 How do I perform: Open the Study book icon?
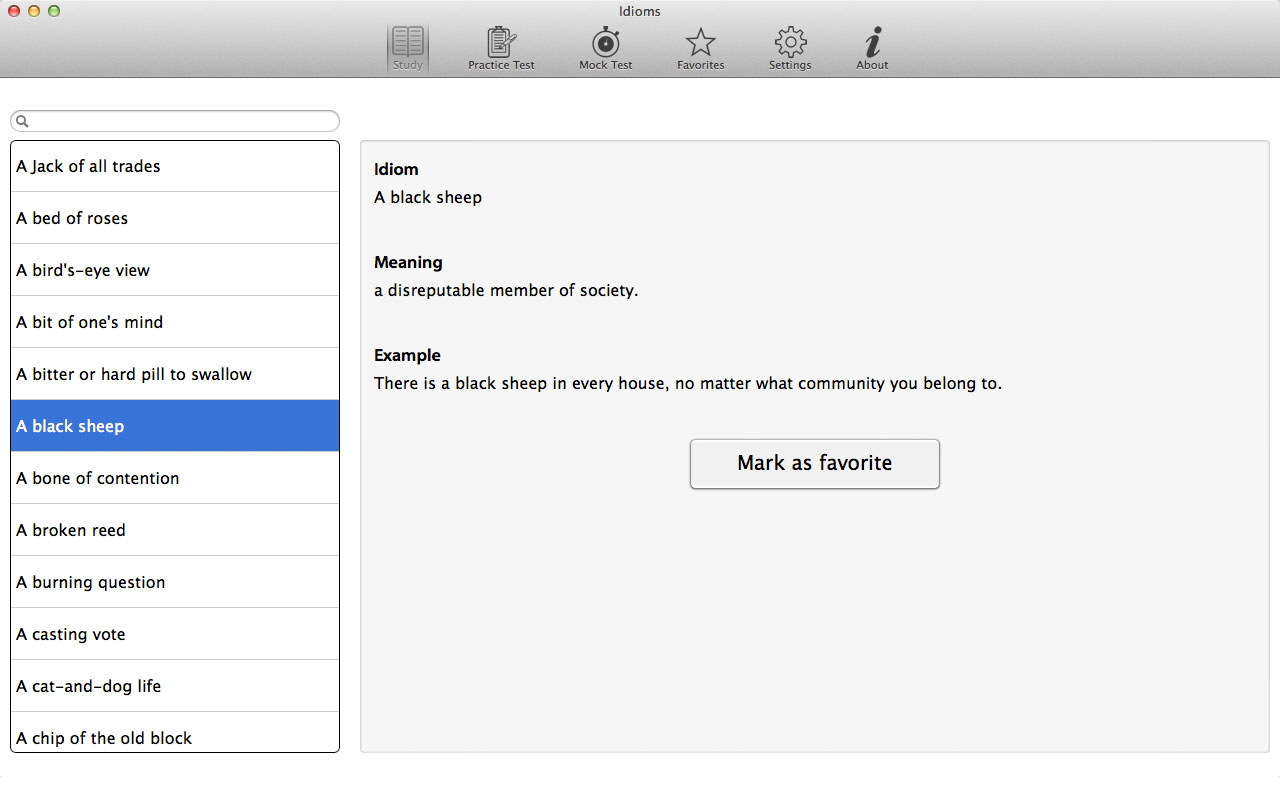tap(408, 43)
